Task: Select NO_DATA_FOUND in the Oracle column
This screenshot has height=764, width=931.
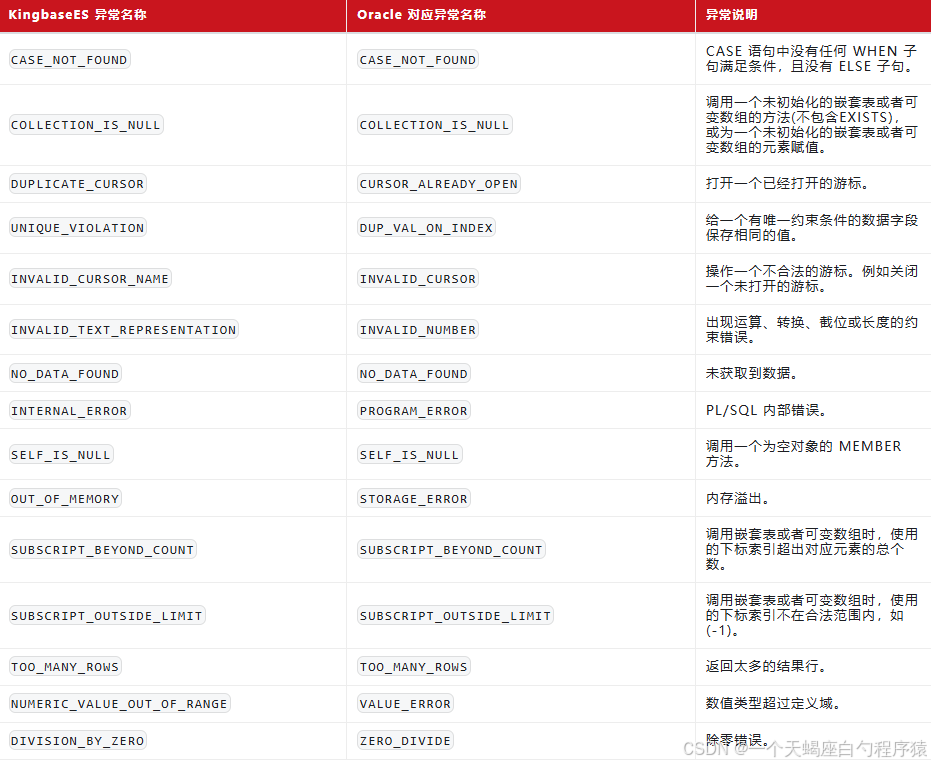Action: tap(414, 374)
